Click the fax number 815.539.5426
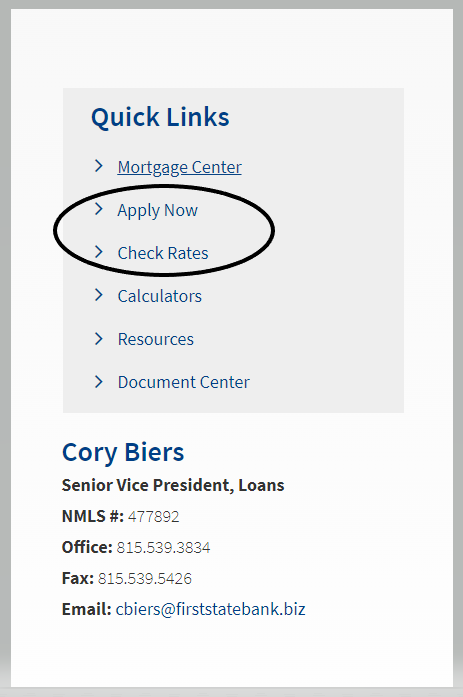The width and height of the screenshot is (463, 697). click(x=145, y=578)
